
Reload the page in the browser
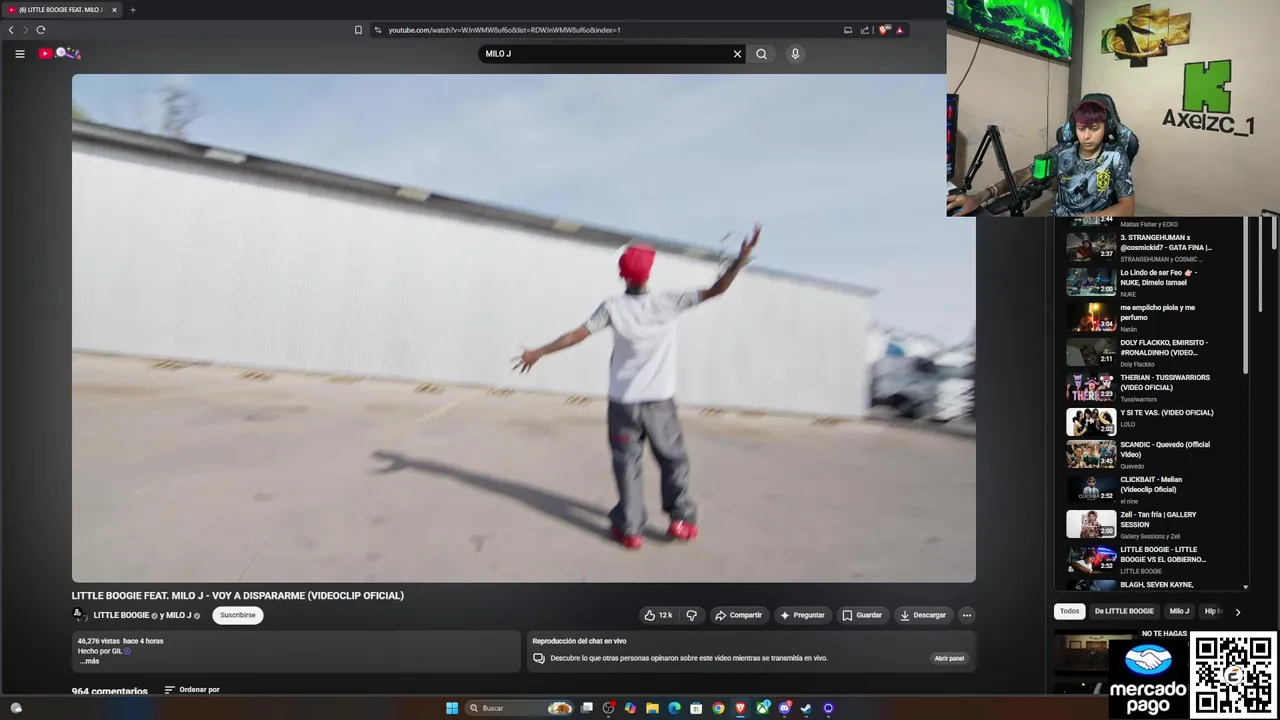(x=41, y=30)
